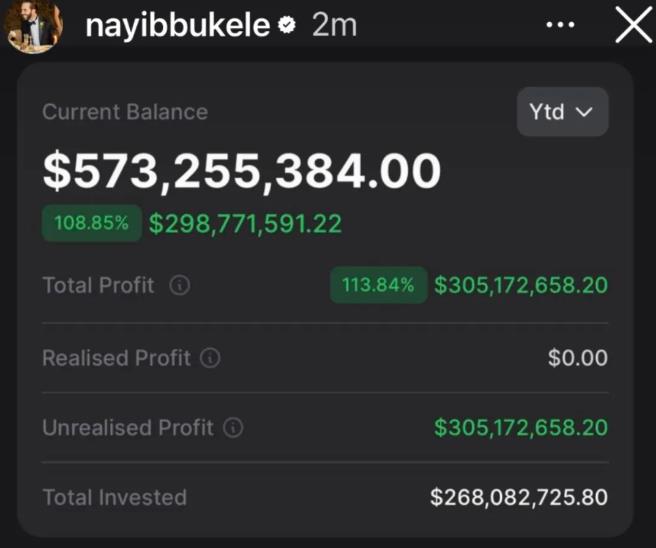
Task: Click the chevron arrow beside Ytd
Action: point(584,112)
